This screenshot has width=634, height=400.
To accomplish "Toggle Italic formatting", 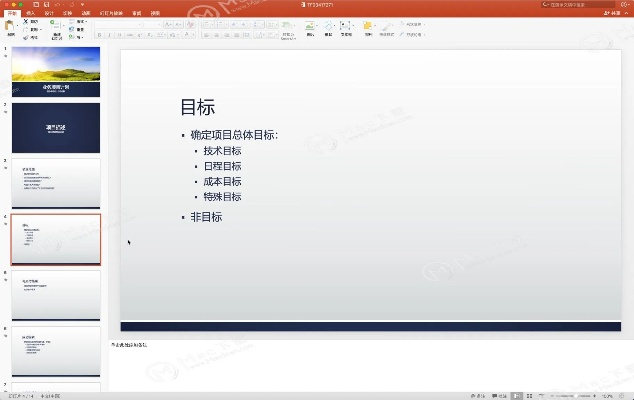I will click(110, 34).
